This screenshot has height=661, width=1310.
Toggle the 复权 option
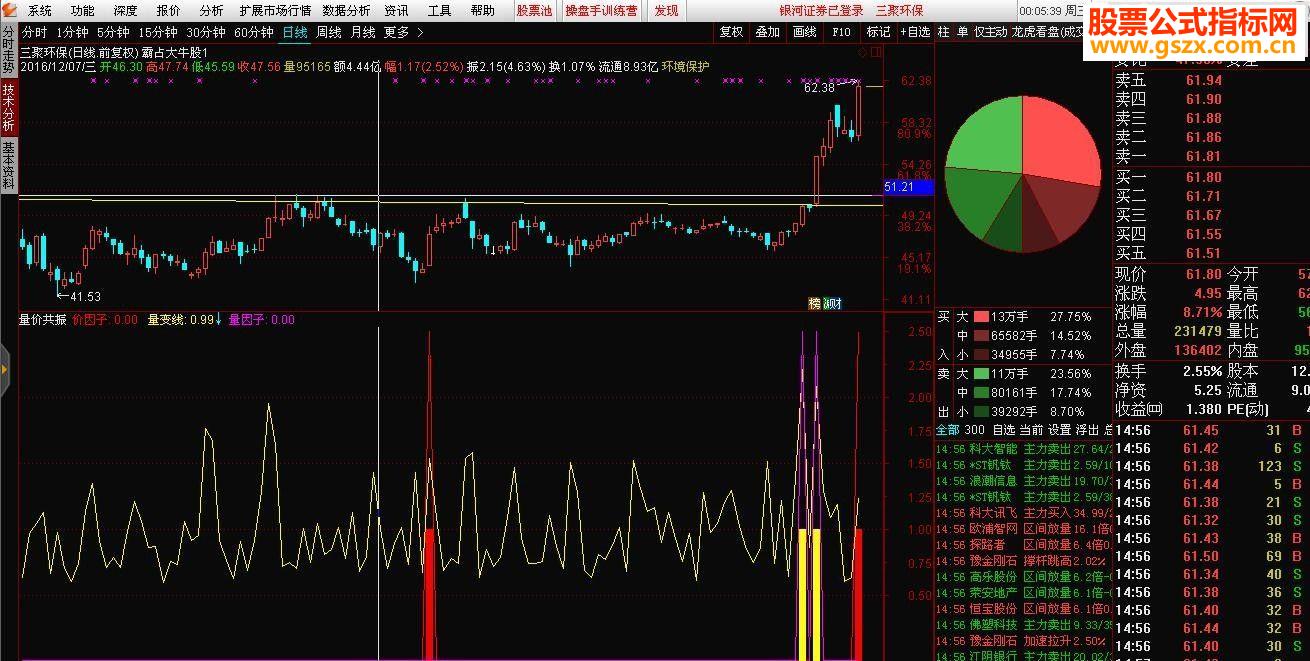click(x=731, y=32)
